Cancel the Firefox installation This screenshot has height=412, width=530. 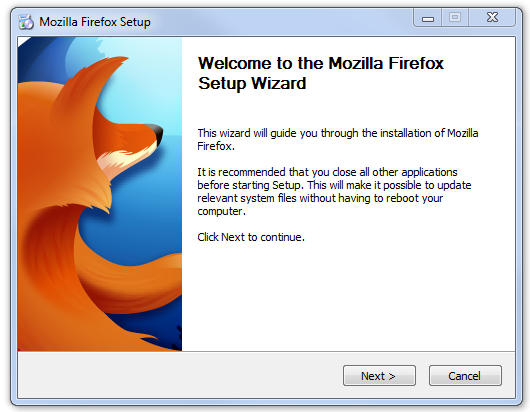(x=465, y=375)
